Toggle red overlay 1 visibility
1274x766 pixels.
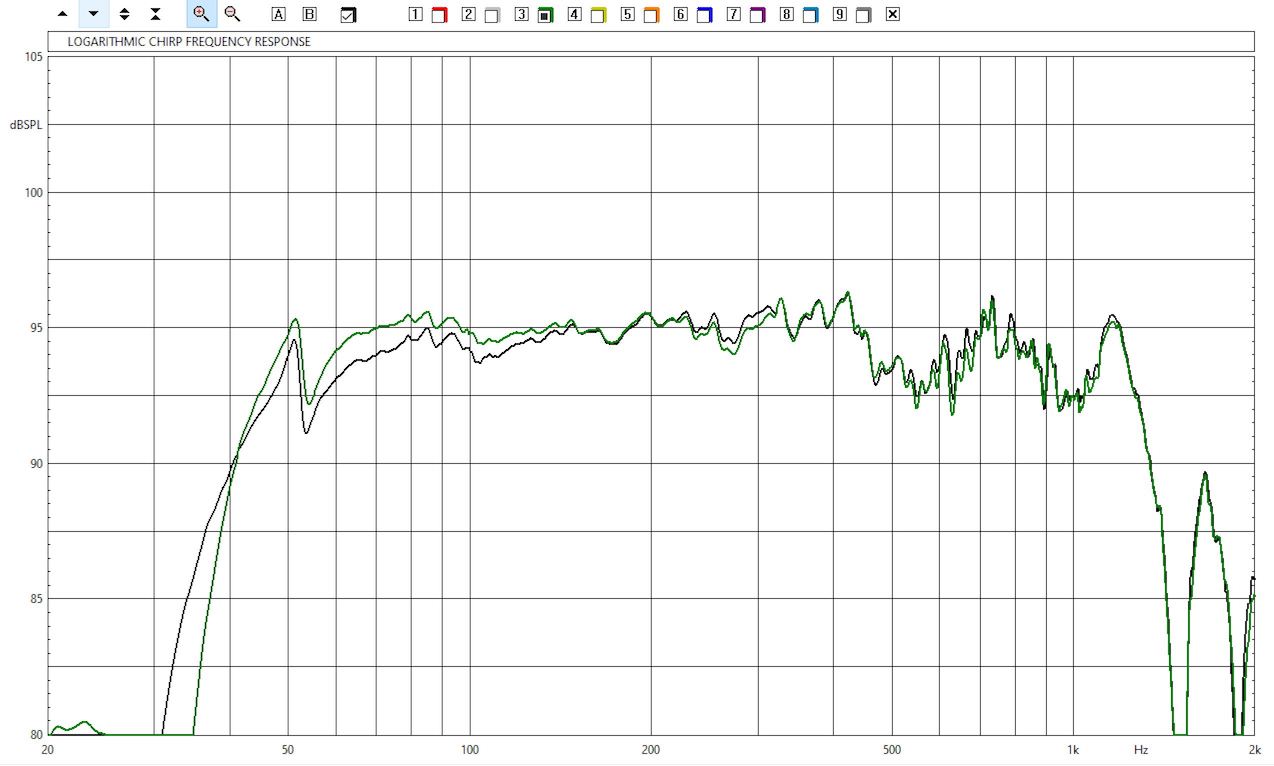pos(439,15)
